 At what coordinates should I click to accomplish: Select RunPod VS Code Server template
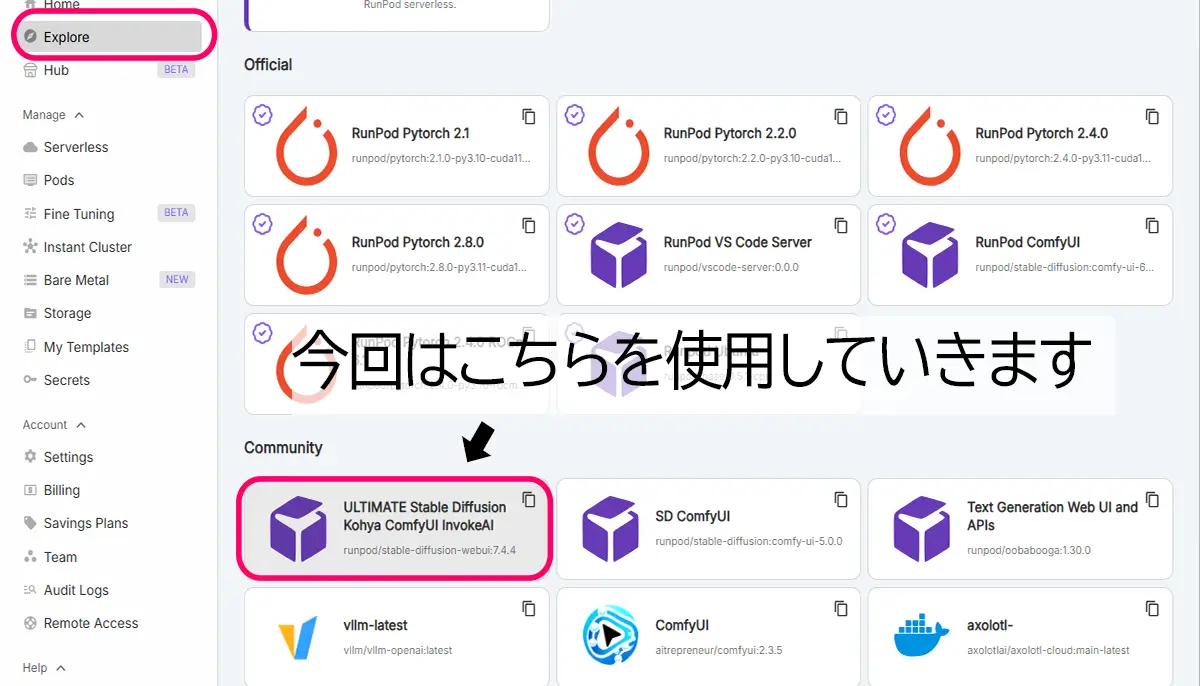click(708, 255)
